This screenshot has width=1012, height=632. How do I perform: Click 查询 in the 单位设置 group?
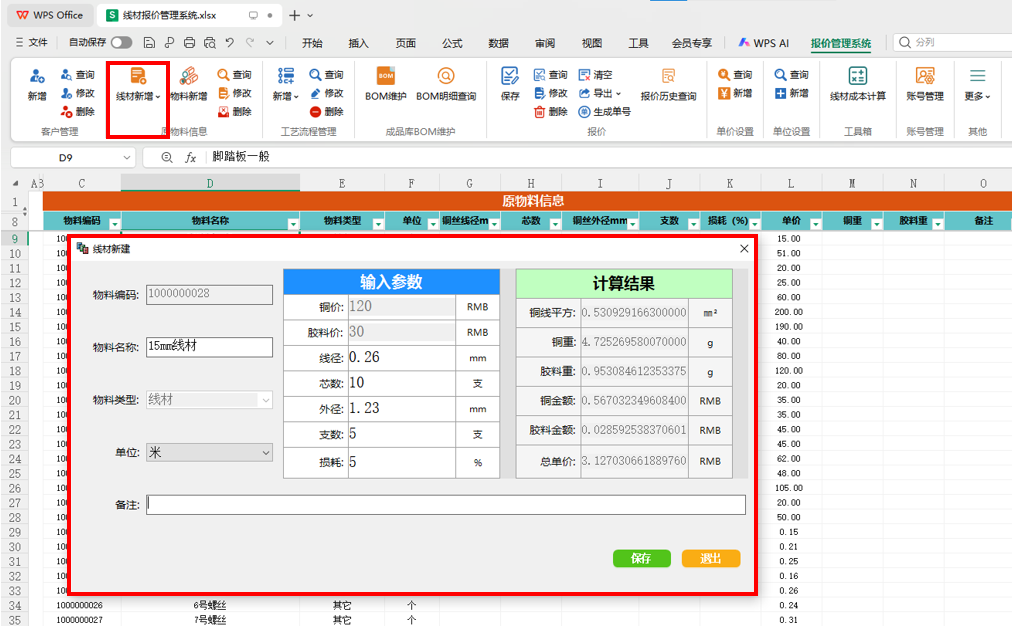(x=791, y=75)
